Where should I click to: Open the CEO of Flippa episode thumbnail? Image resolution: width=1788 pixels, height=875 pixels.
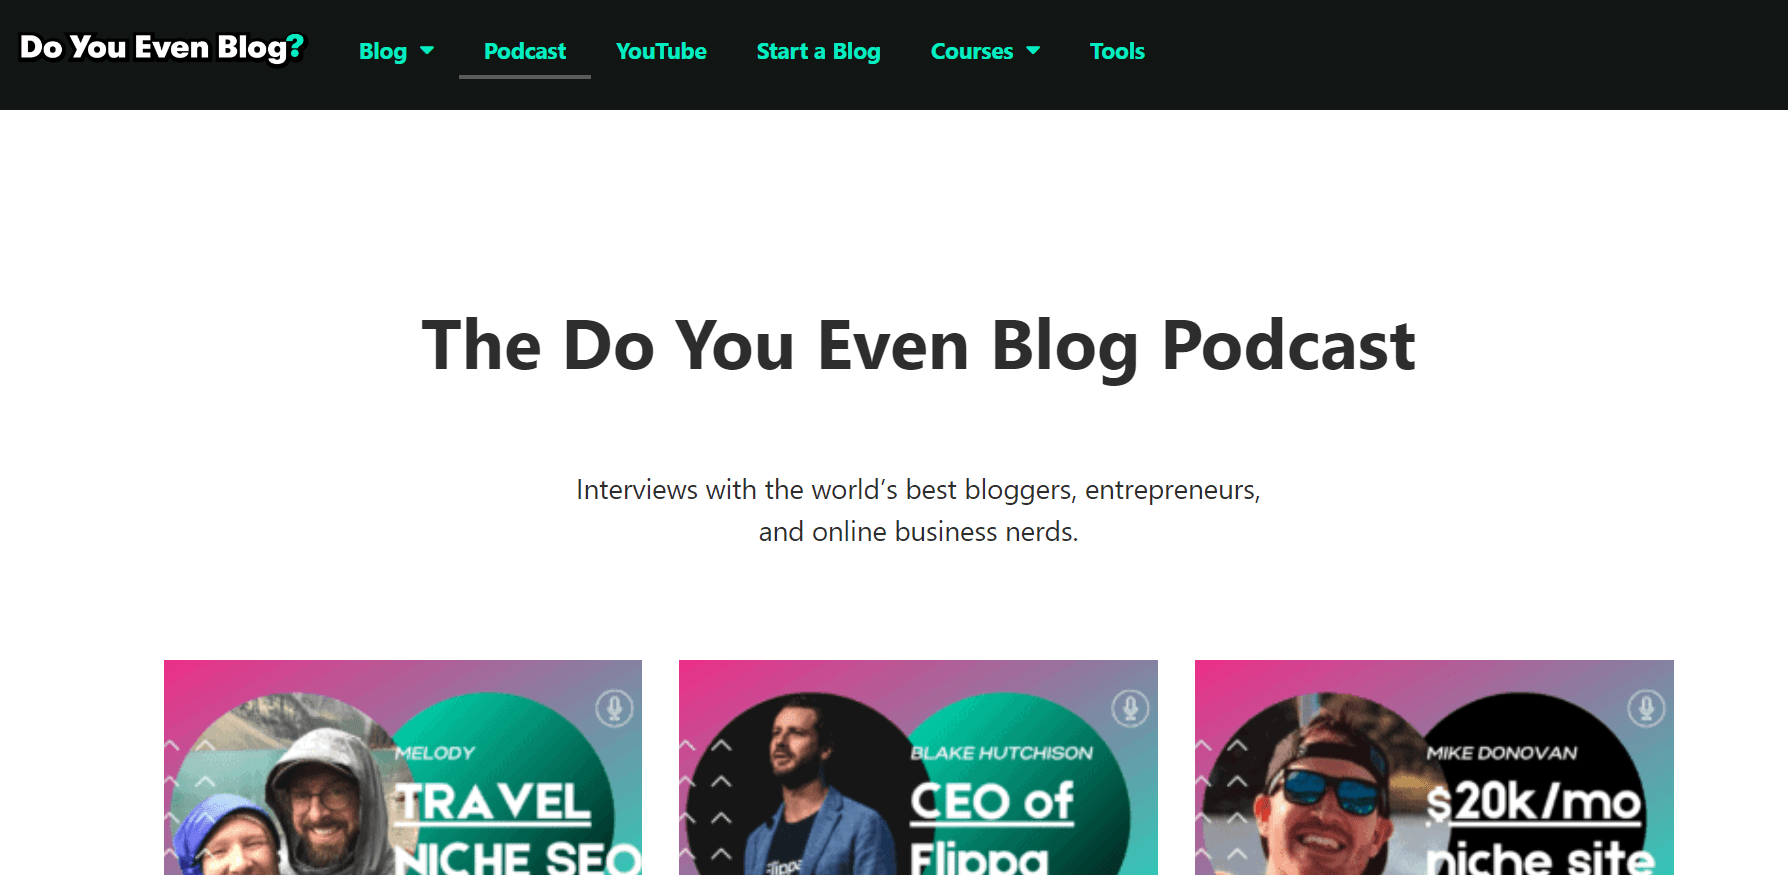click(918, 767)
